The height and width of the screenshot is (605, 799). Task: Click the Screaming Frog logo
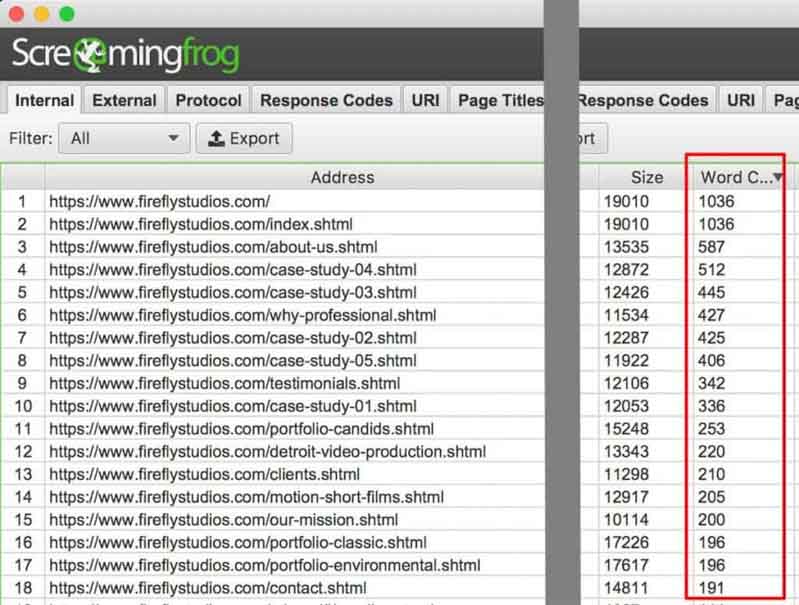coord(125,55)
